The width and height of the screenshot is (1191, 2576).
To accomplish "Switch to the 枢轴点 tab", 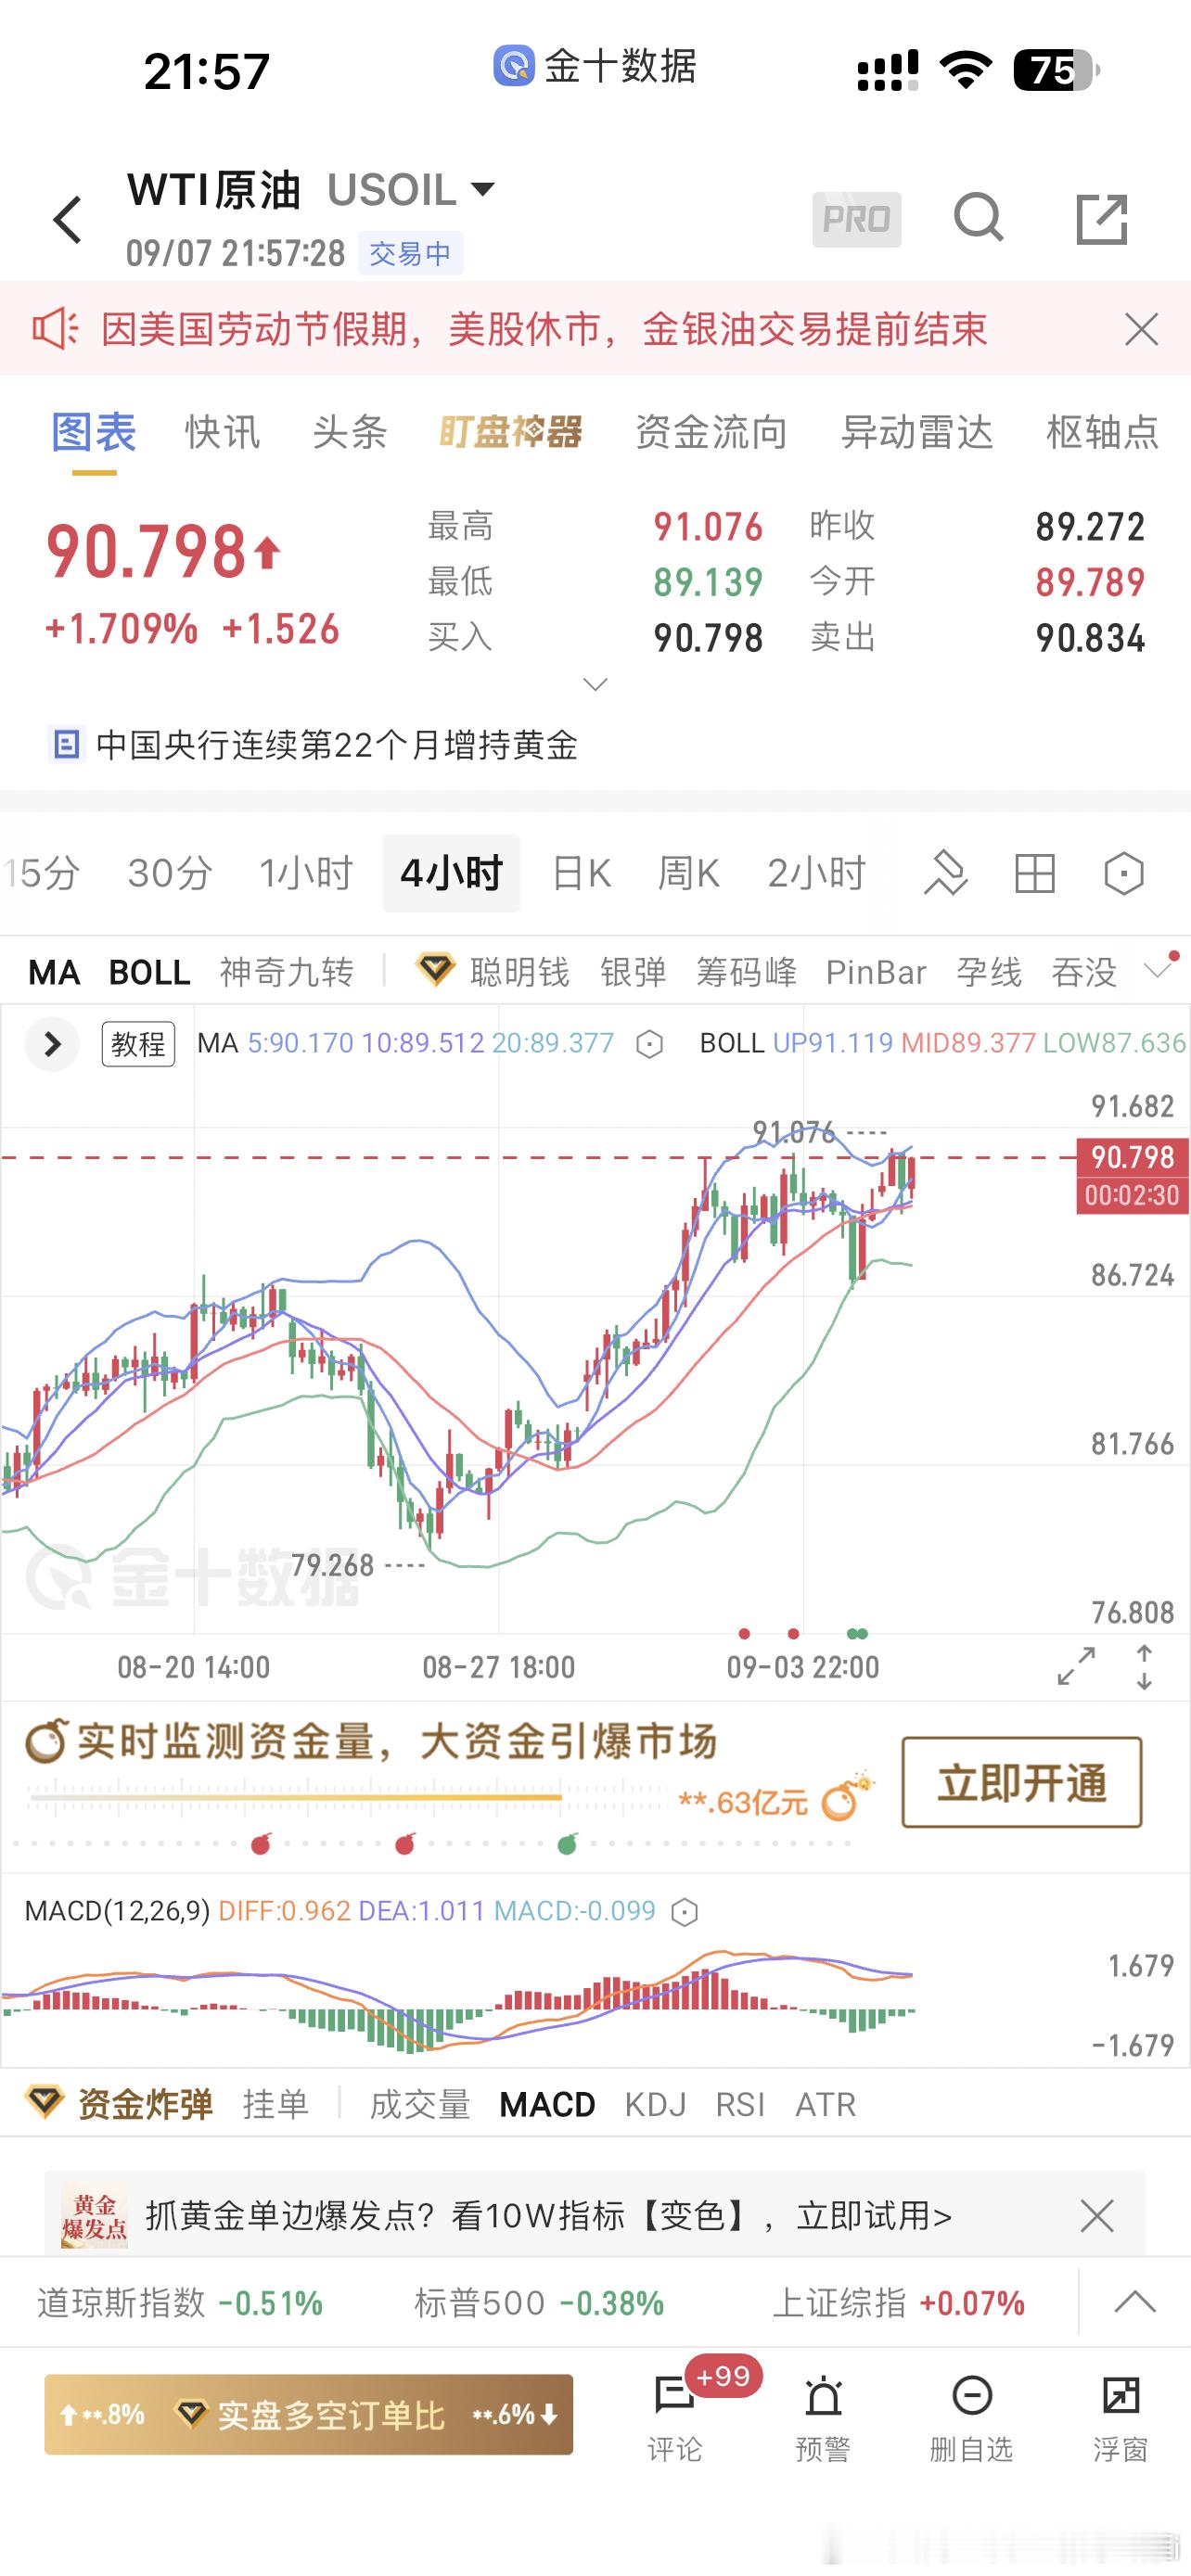I will point(1102,433).
